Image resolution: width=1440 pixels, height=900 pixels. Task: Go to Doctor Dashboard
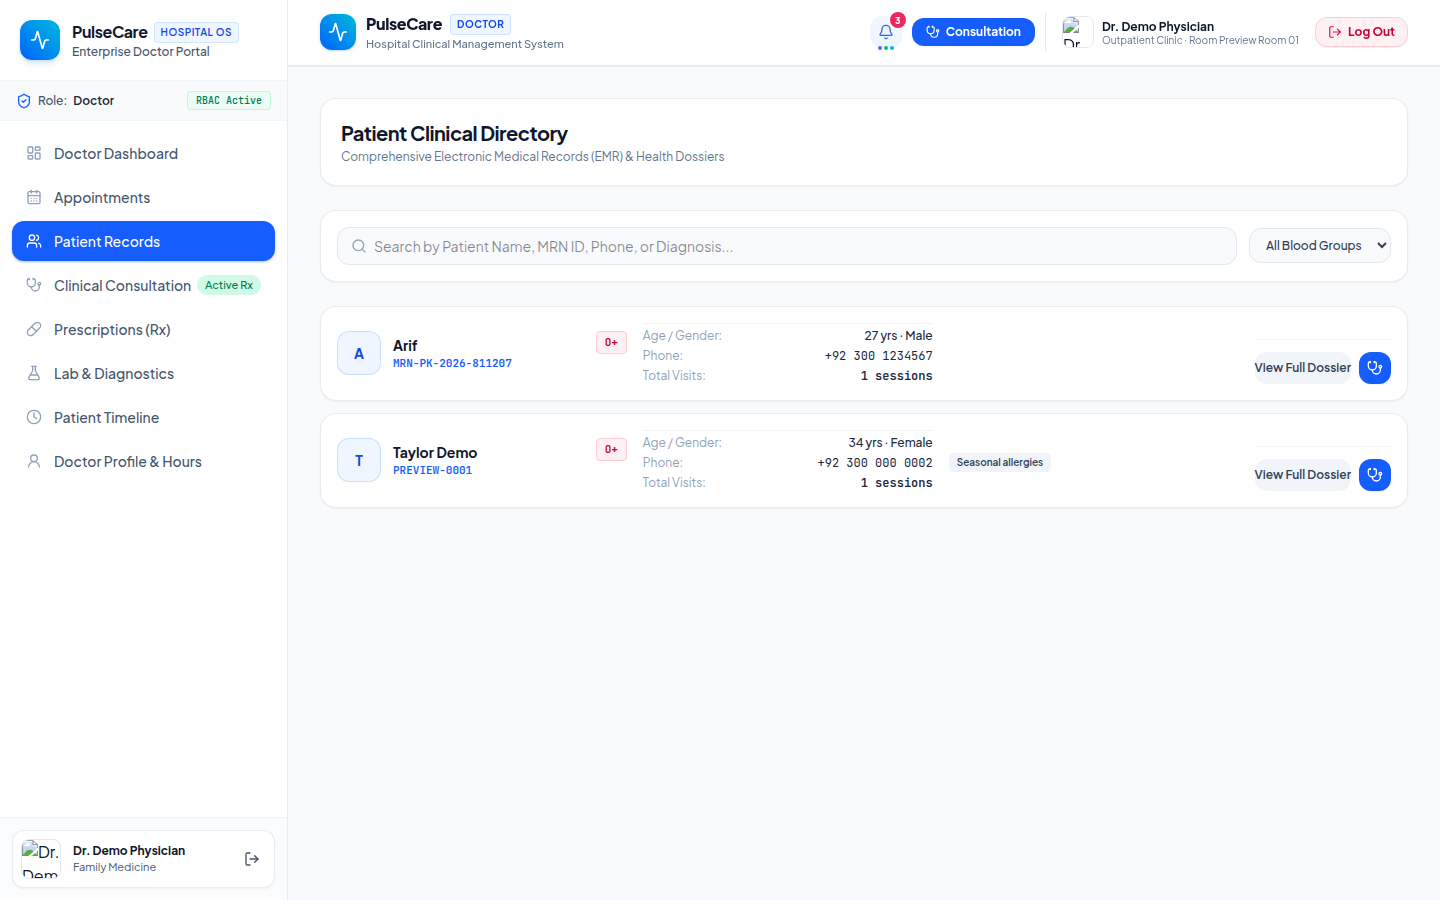pyautogui.click(x=143, y=154)
